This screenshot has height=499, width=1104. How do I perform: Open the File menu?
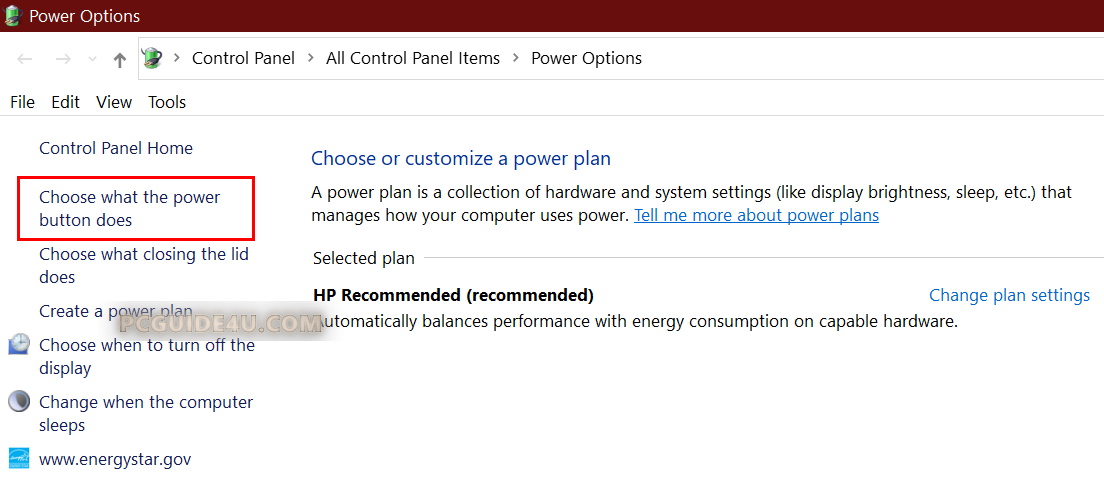pyautogui.click(x=22, y=102)
